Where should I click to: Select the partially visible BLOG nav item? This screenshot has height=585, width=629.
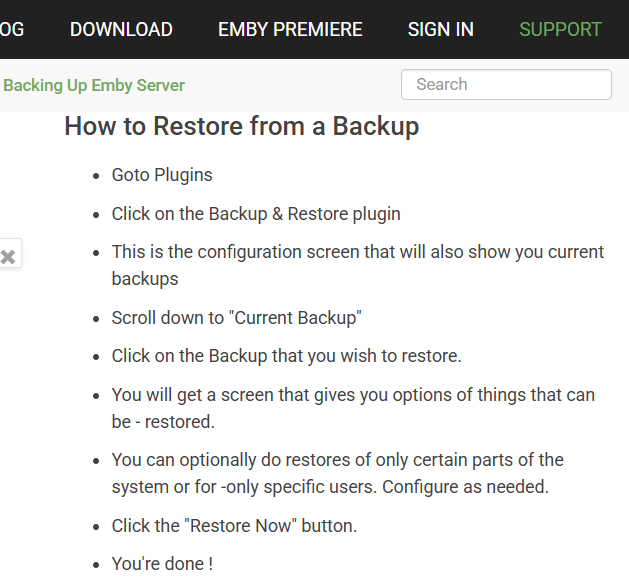(x=12, y=29)
